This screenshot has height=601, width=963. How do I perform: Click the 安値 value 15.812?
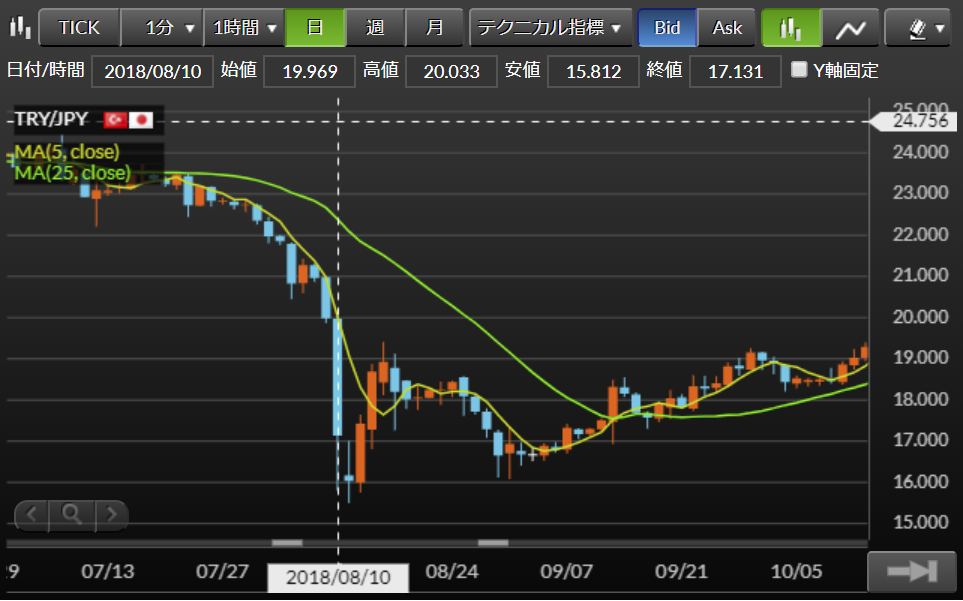(593, 71)
